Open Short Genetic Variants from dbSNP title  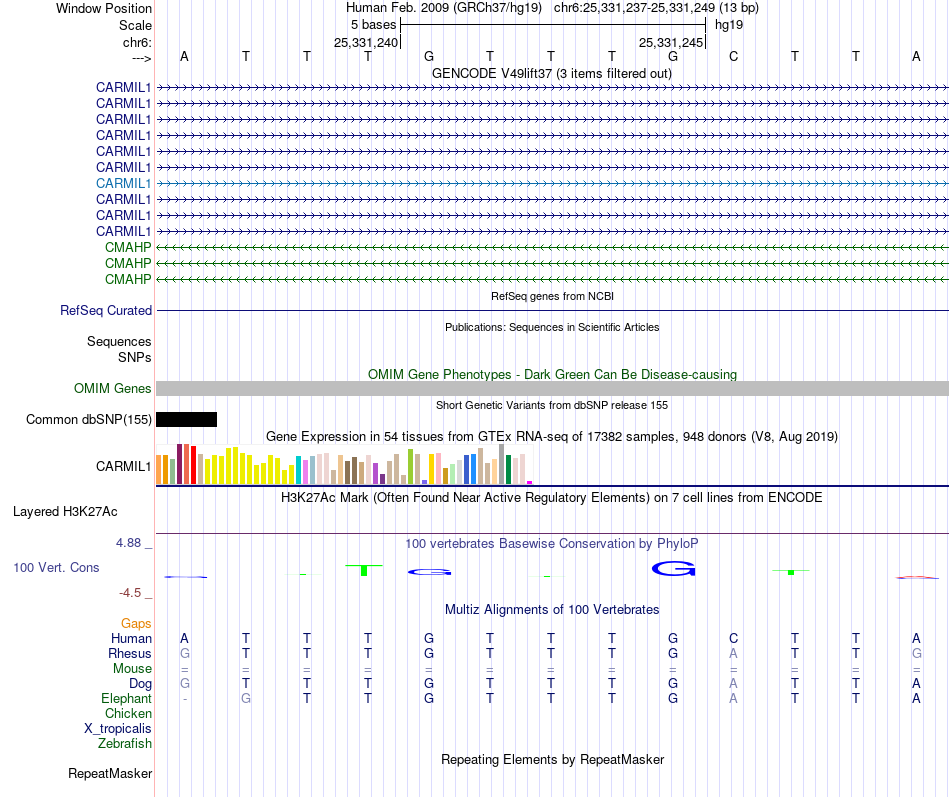(x=552, y=405)
